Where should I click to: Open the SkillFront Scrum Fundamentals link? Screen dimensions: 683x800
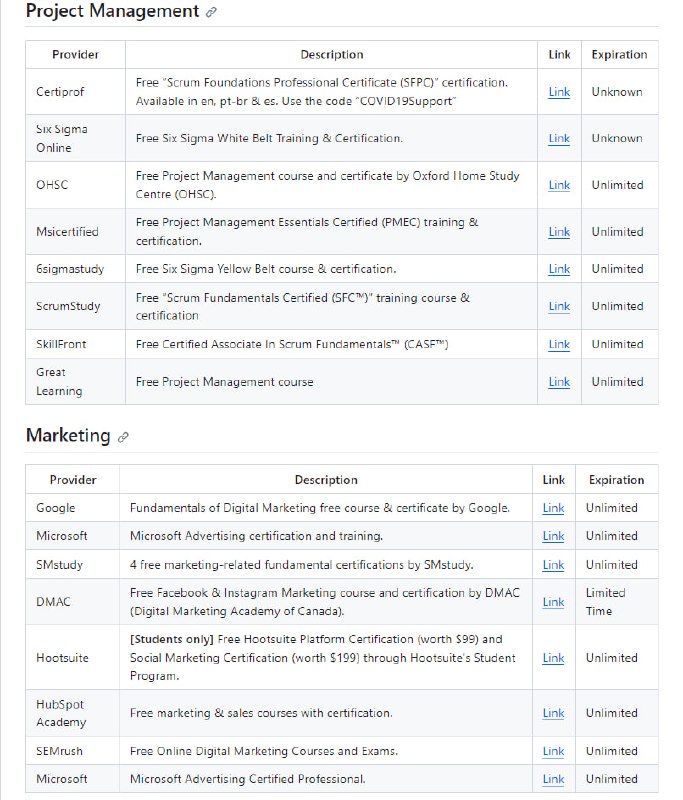pos(558,343)
